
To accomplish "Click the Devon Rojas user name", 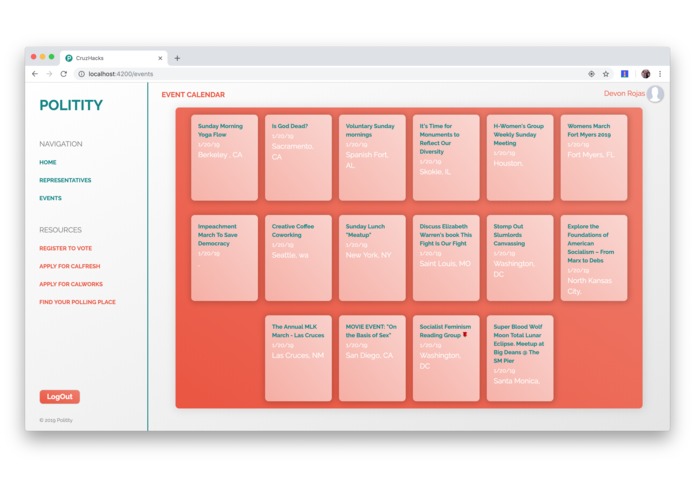I will click(624, 93).
